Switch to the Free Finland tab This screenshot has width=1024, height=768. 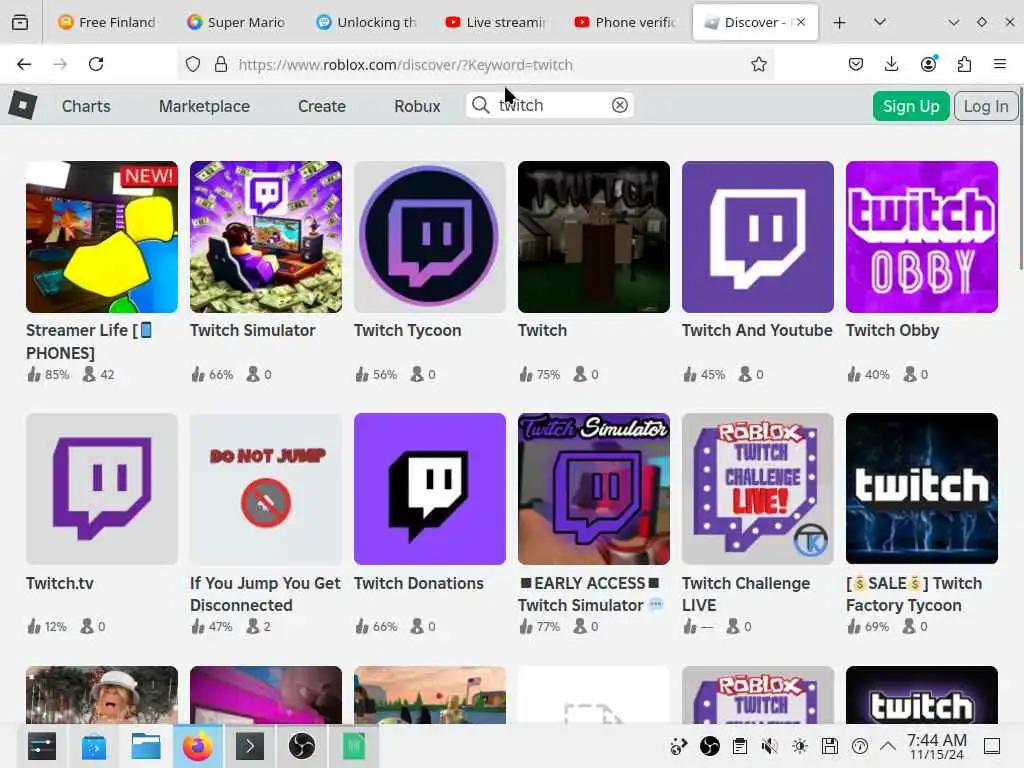(x=107, y=22)
